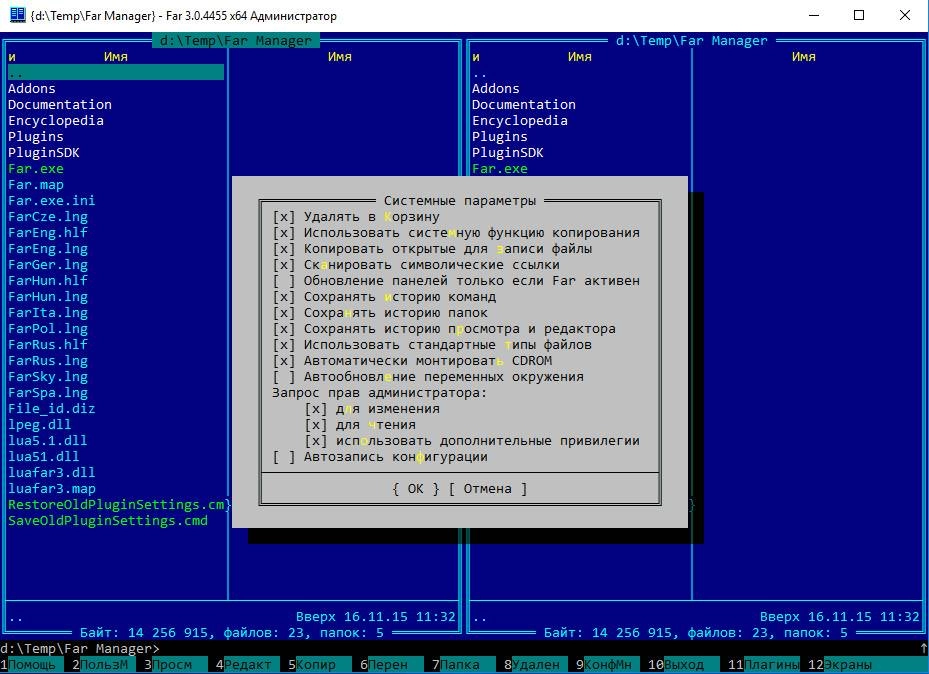929x674 pixels.
Task: Select RestoreOldPluginSettings.cmd in left panel
Action: tap(116, 505)
